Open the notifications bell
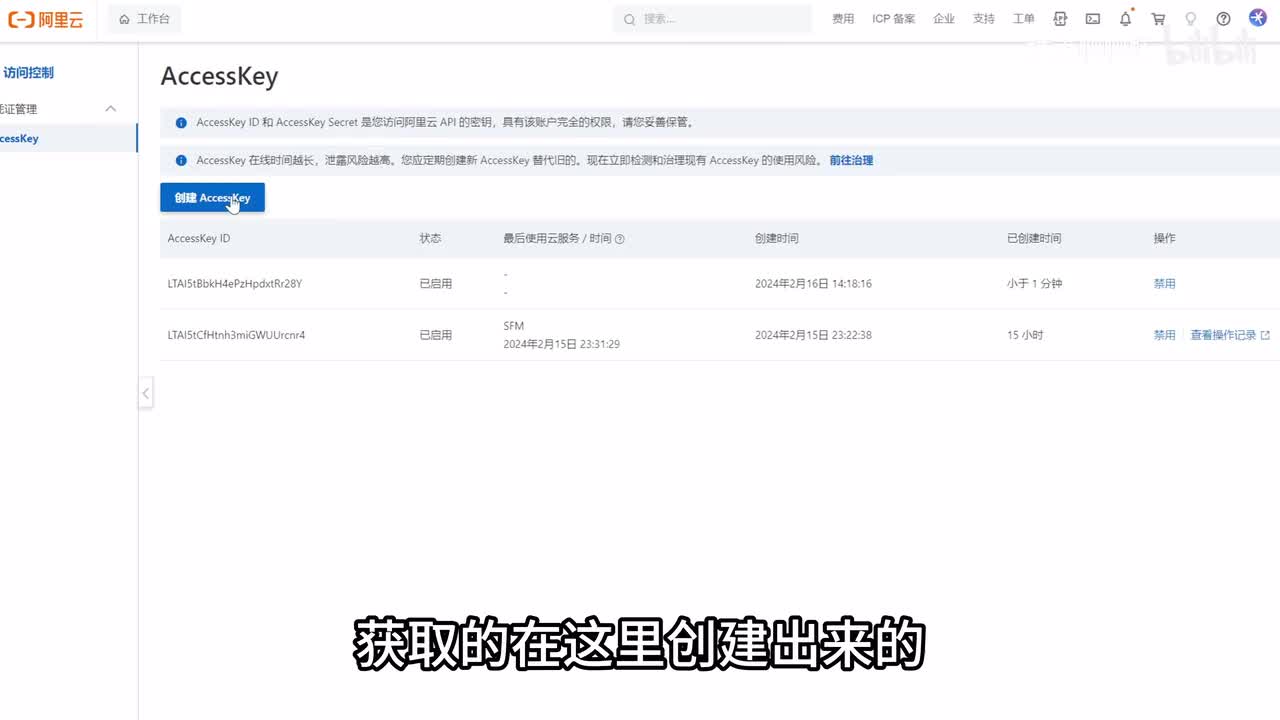 1125,19
